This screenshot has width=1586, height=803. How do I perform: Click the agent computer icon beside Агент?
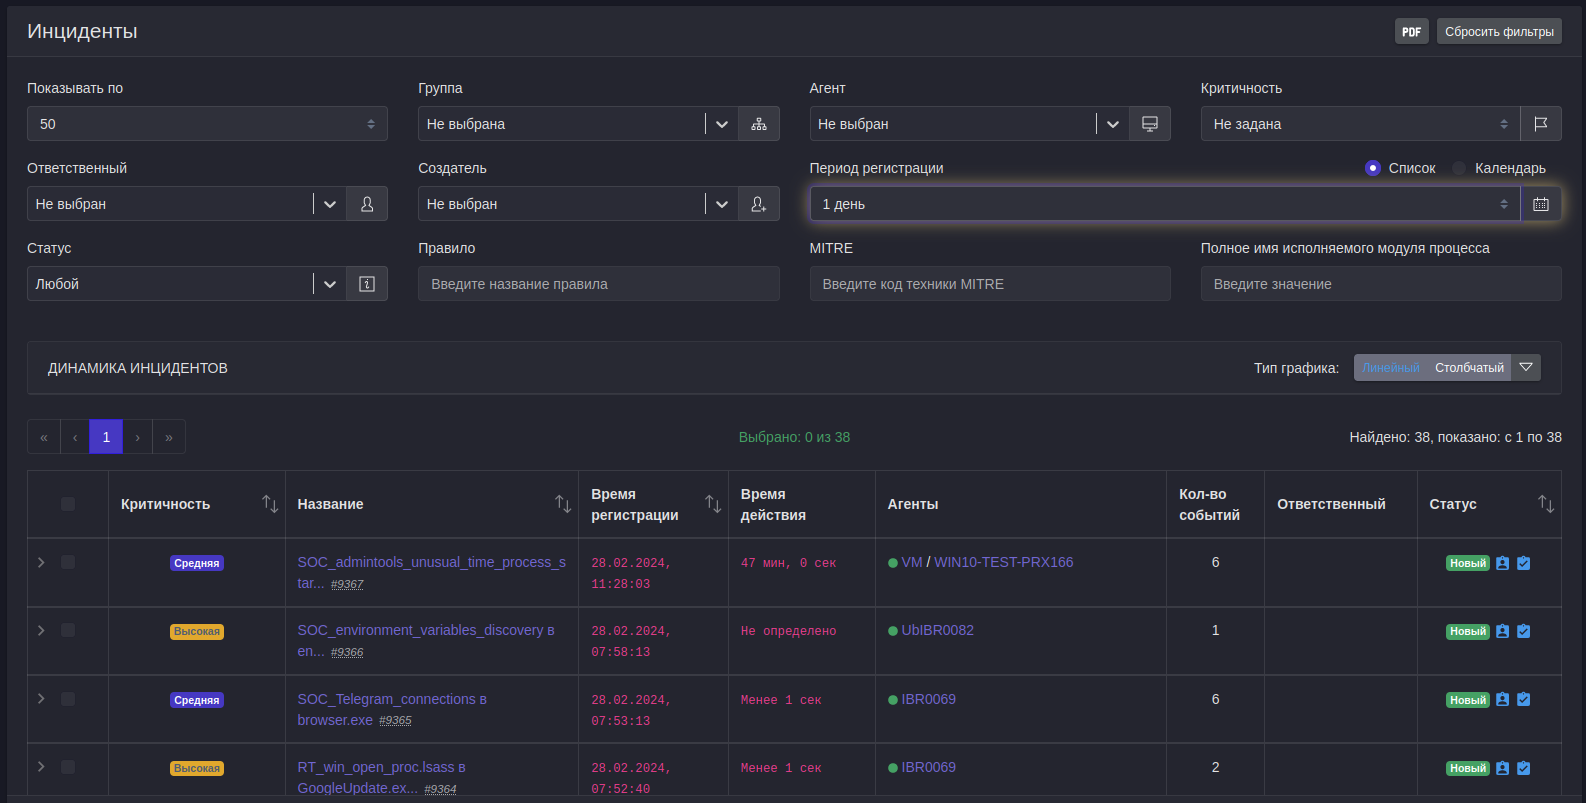pos(1150,124)
